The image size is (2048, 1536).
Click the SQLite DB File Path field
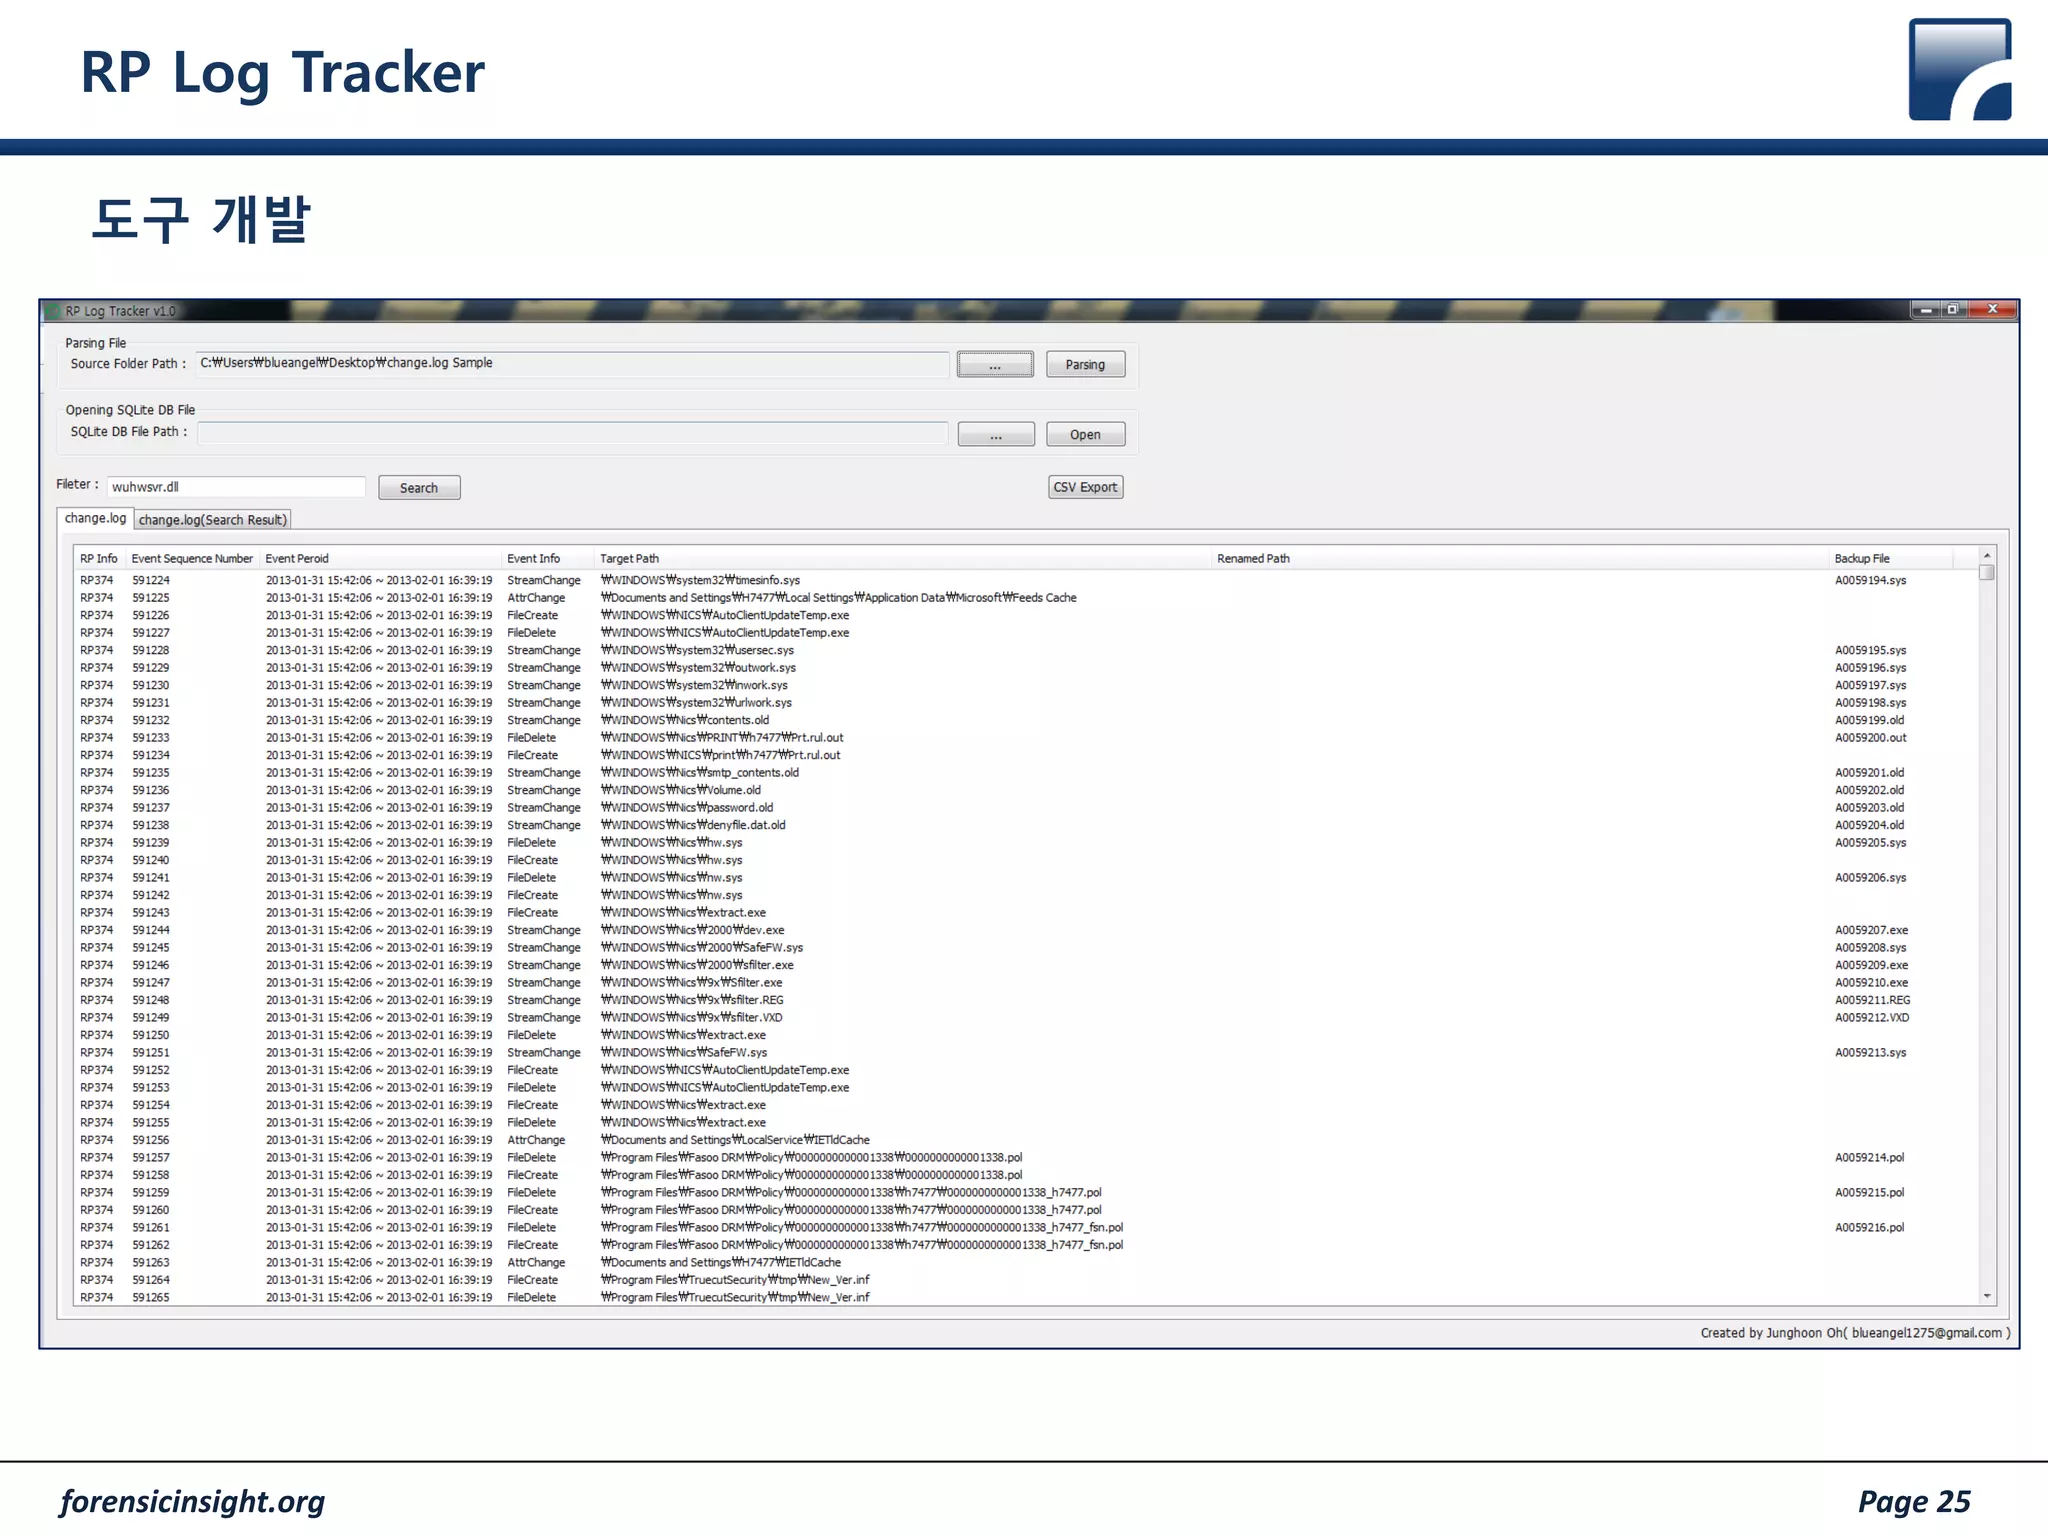coord(572,433)
